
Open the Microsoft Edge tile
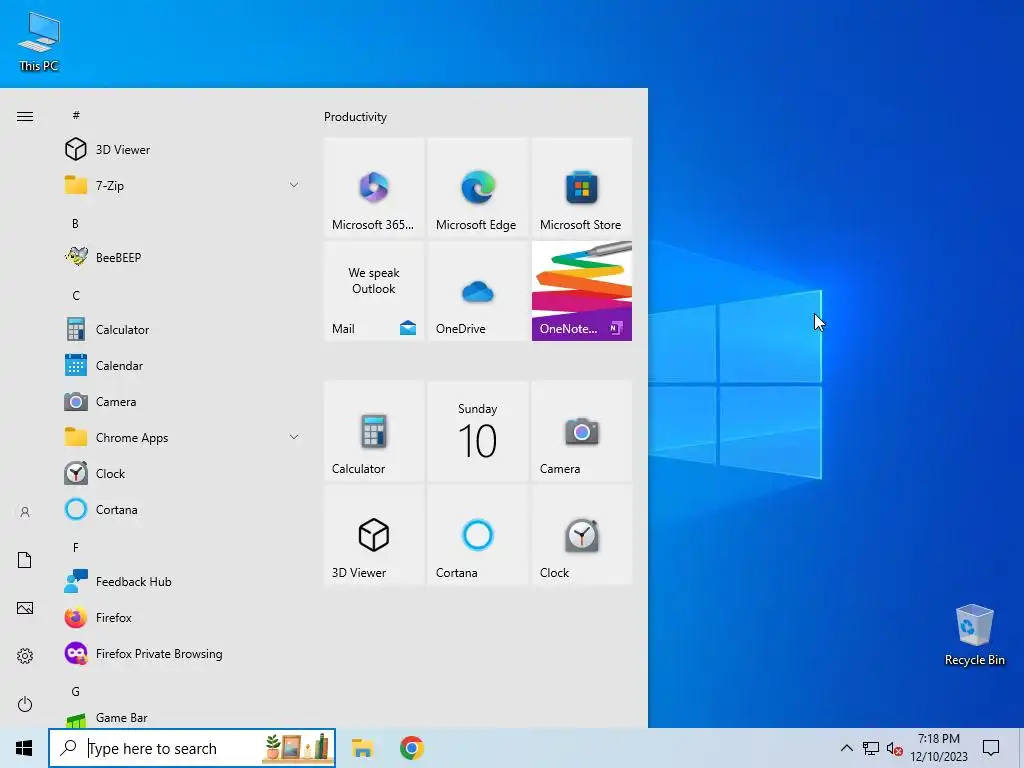click(477, 187)
